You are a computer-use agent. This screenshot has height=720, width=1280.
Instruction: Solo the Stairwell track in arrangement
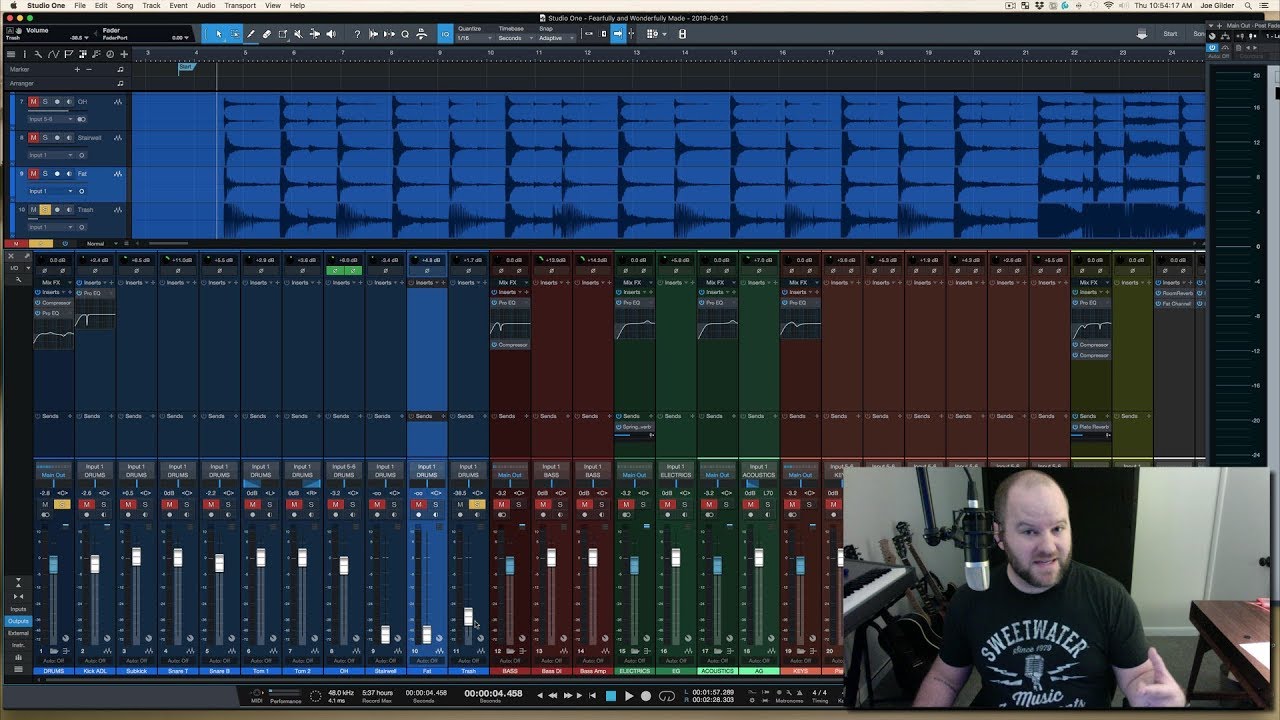[x=45, y=138]
